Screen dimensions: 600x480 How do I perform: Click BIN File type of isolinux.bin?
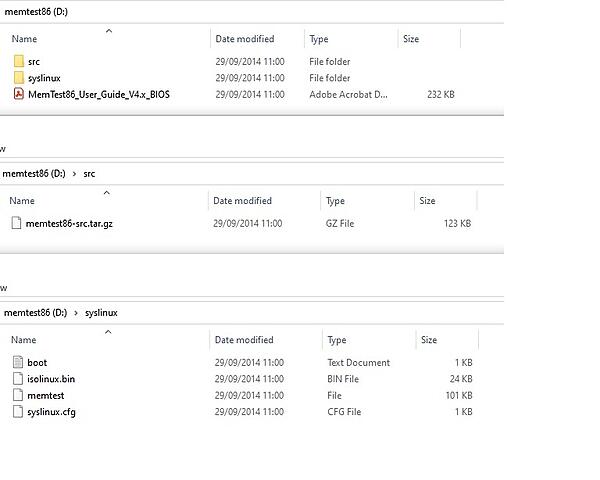point(343,379)
